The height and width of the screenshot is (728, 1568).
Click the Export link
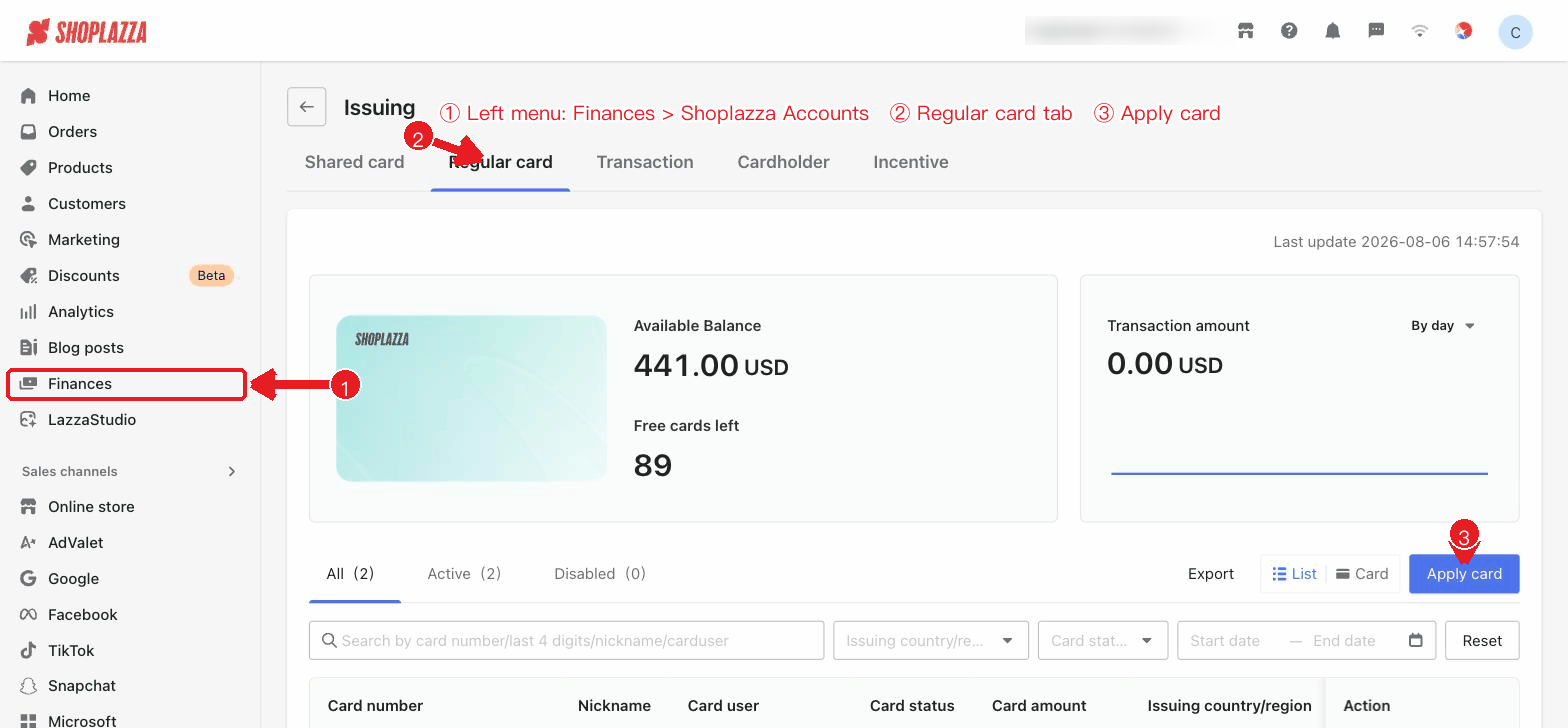click(1211, 574)
